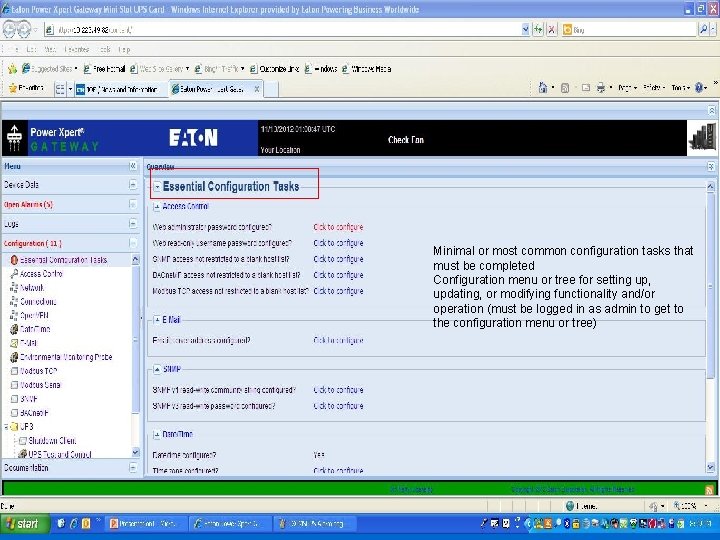Image resolution: width=720 pixels, height=540 pixels.
Task: Configure the Web administrator password link
Action: coord(338,227)
